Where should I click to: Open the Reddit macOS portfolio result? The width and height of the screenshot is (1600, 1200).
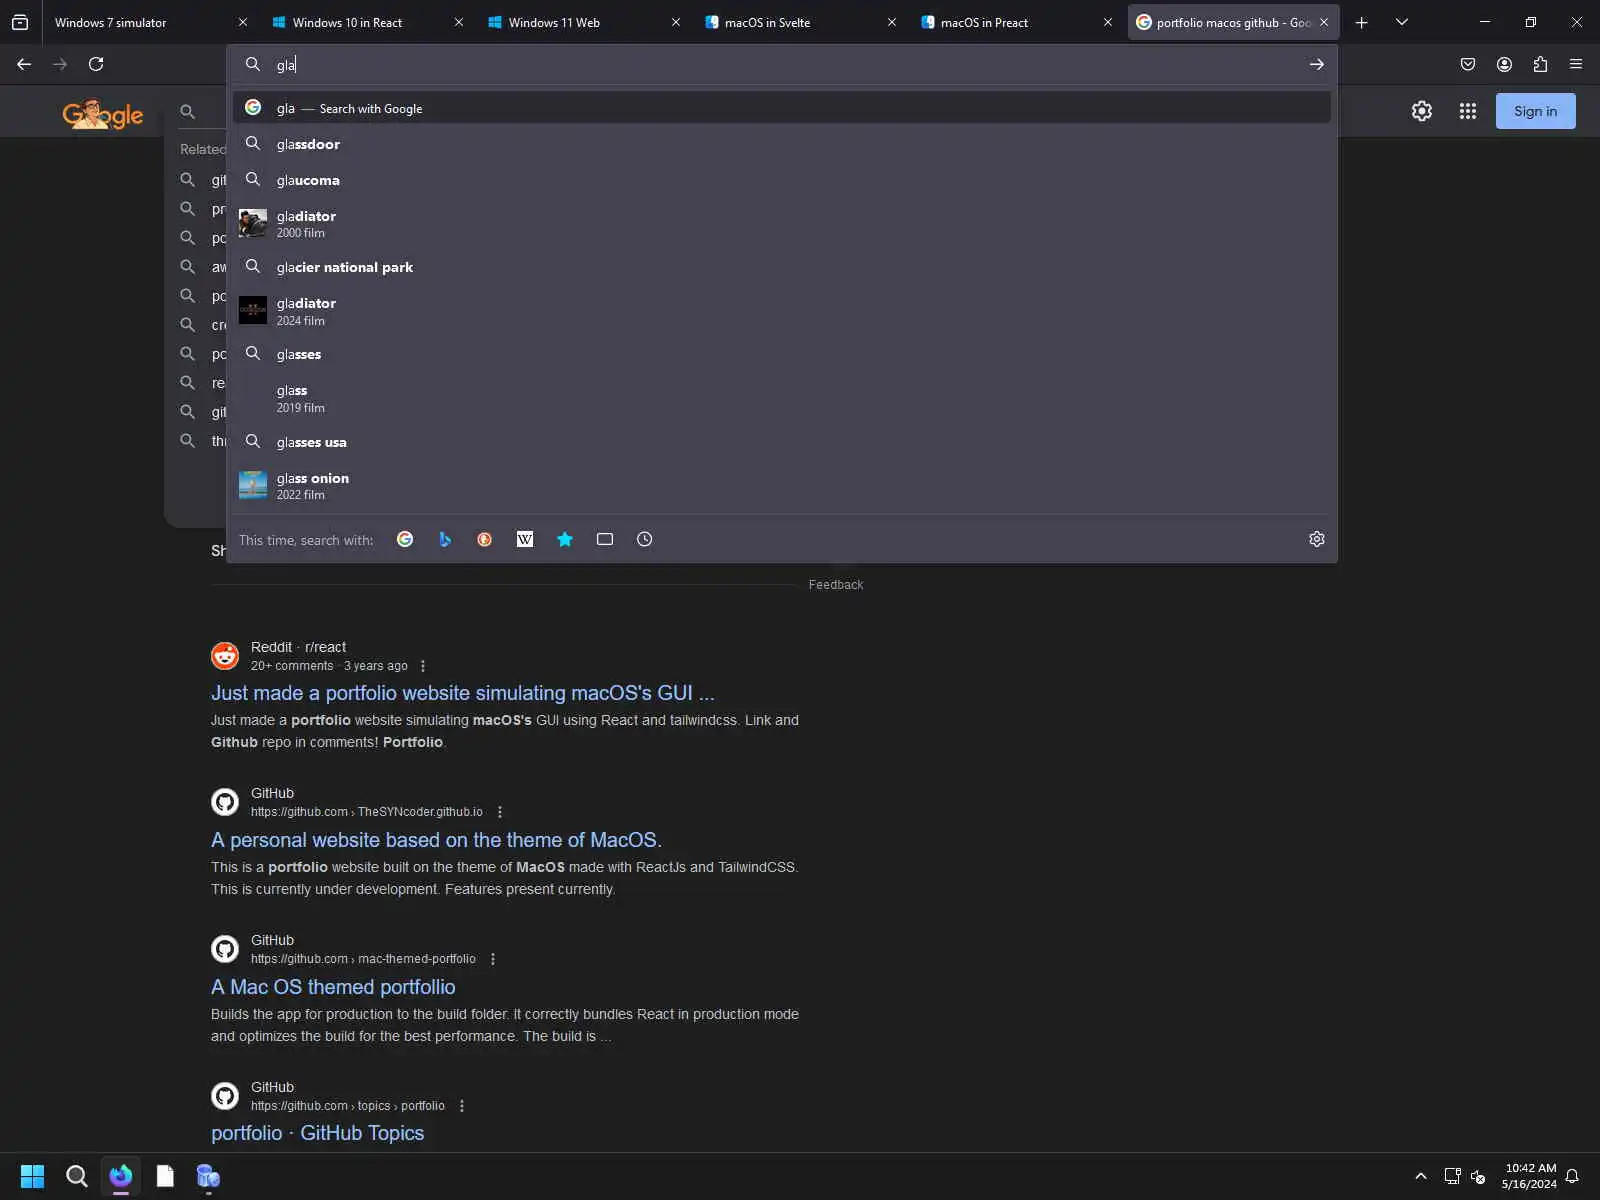pyautogui.click(x=462, y=693)
